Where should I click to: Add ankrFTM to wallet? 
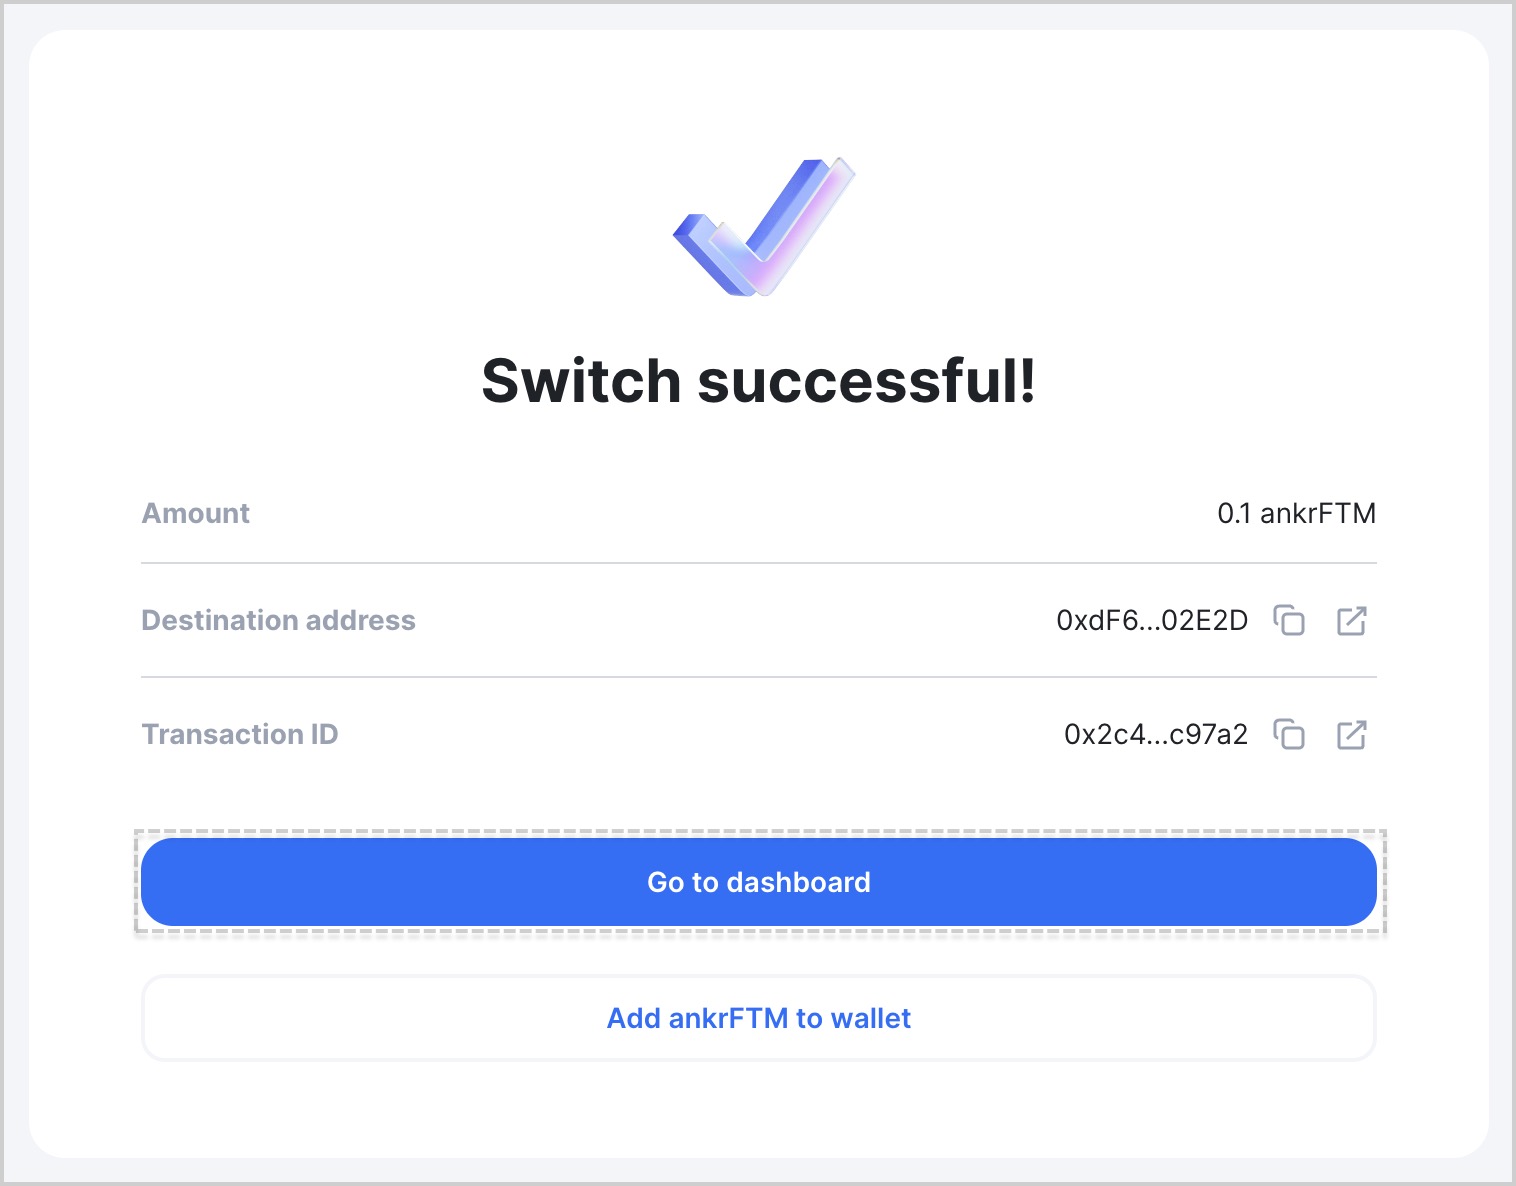[x=759, y=1018]
